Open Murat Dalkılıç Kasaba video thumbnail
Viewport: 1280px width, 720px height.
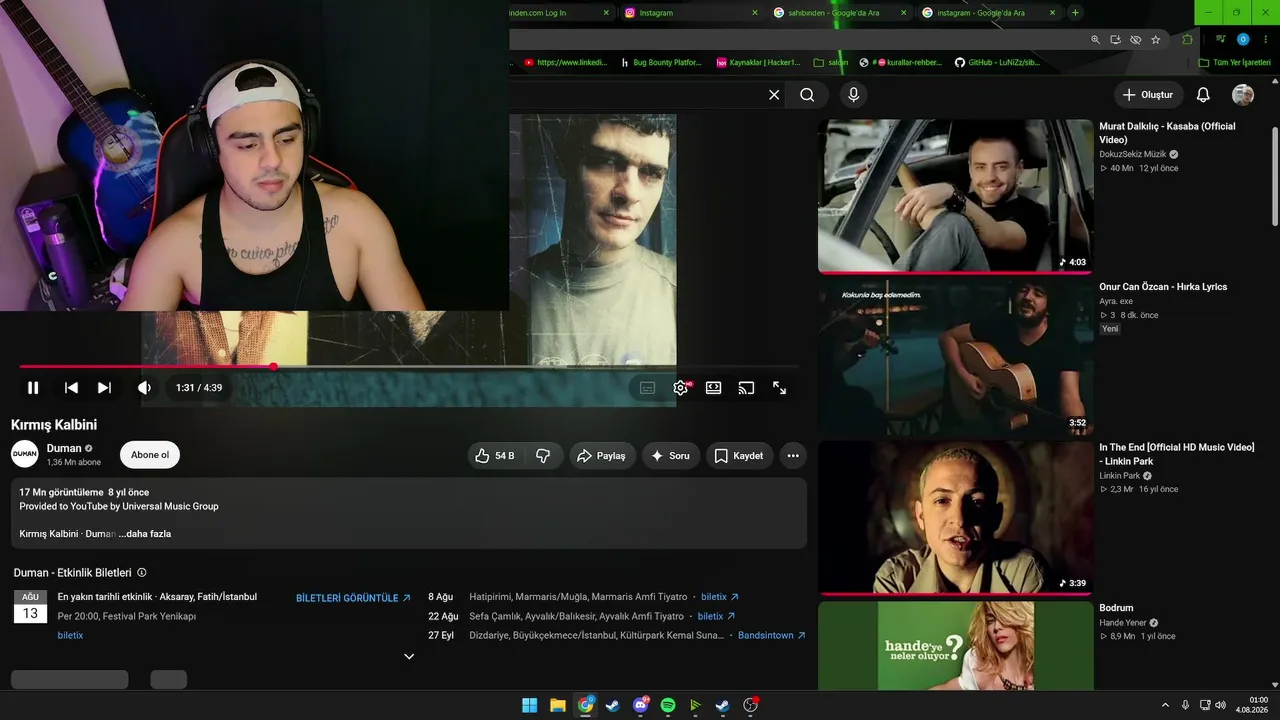pos(956,197)
